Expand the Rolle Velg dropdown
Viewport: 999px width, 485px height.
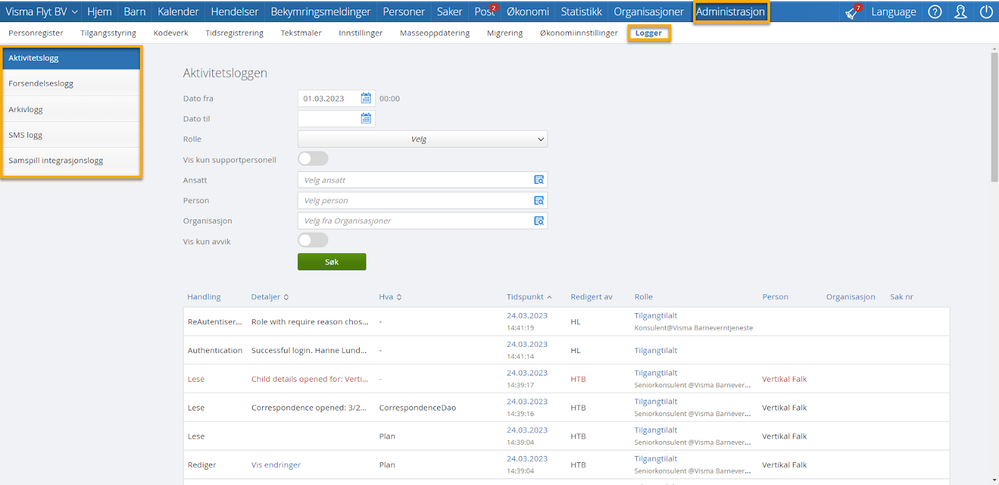[422, 139]
